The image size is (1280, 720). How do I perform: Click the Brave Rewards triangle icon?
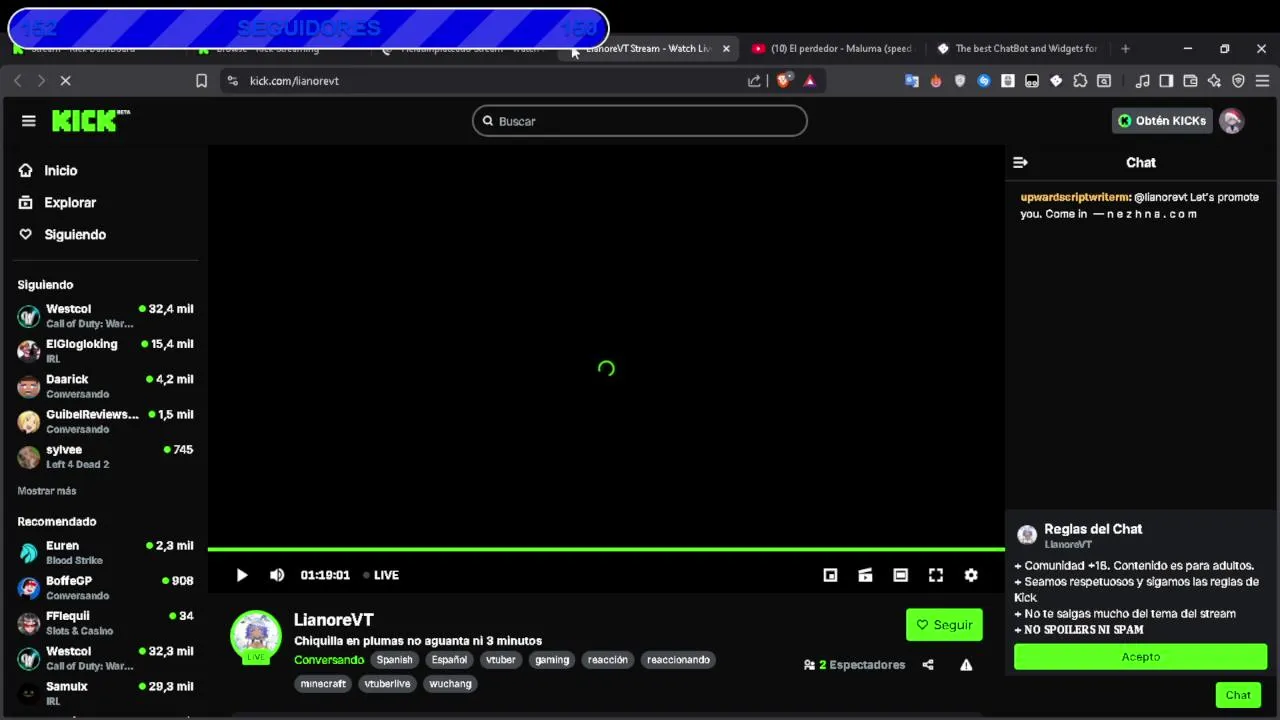(x=809, y=81)
